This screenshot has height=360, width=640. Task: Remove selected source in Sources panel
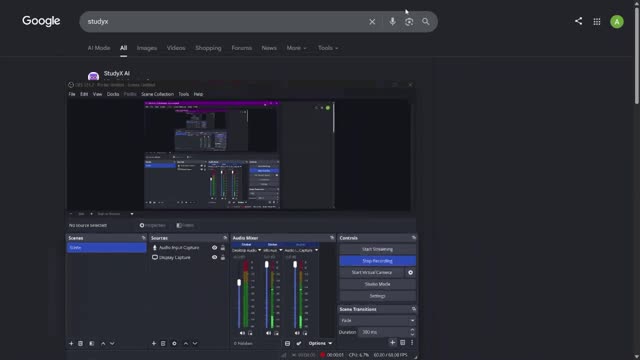163,343
